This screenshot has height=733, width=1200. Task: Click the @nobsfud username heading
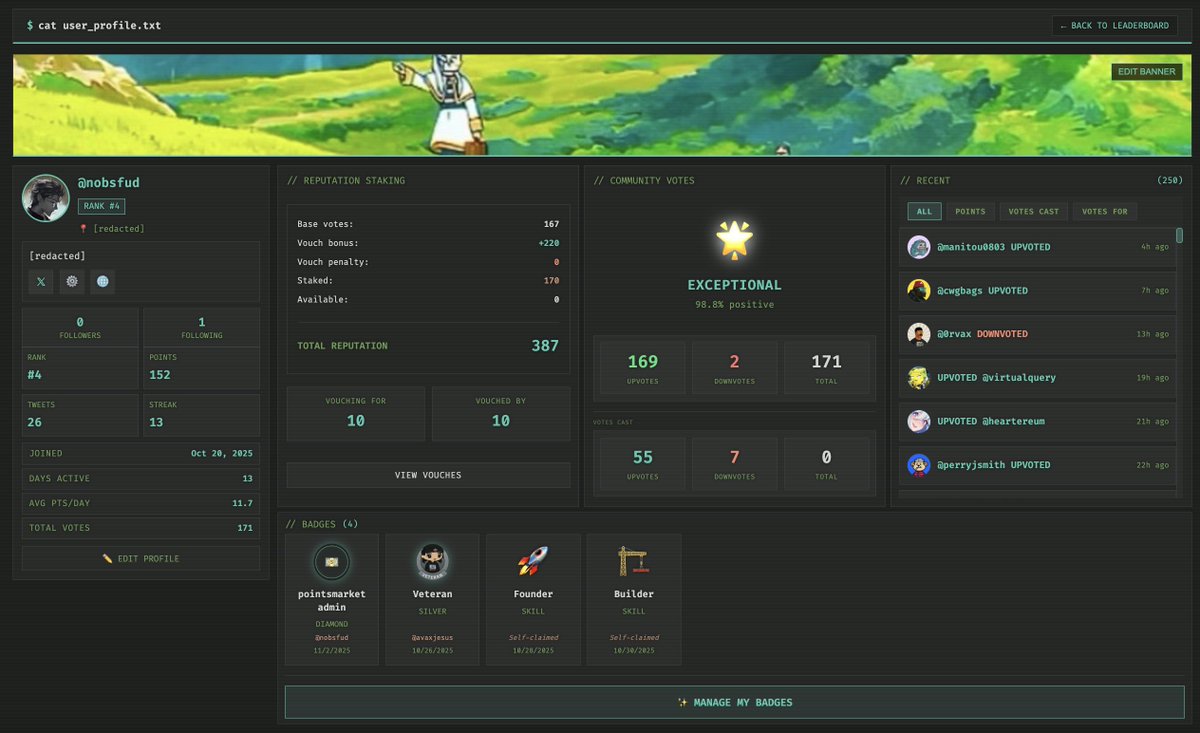pyautogui.click(x=109, y=184)
